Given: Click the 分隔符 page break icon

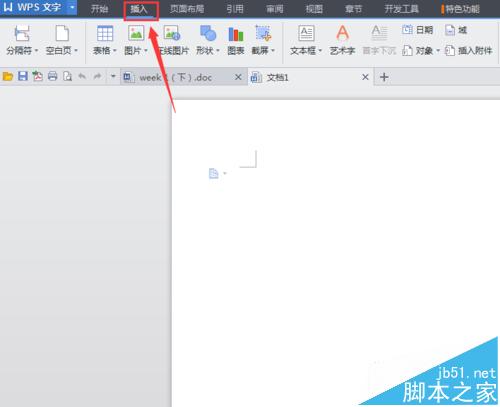Looking at the screenshot, I should [x=21, y=34].
